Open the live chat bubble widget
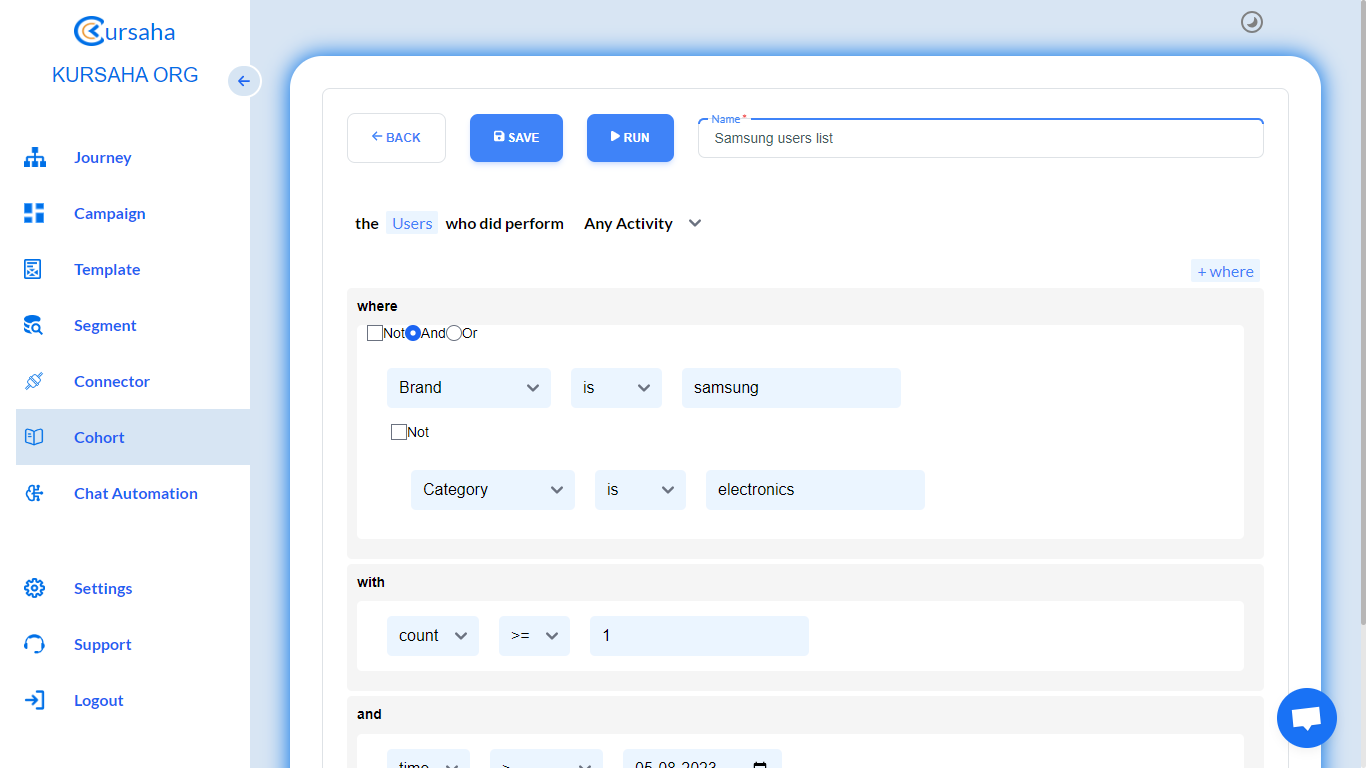The height and width of the screenshot is (768, 1366). click(1306, 718)
